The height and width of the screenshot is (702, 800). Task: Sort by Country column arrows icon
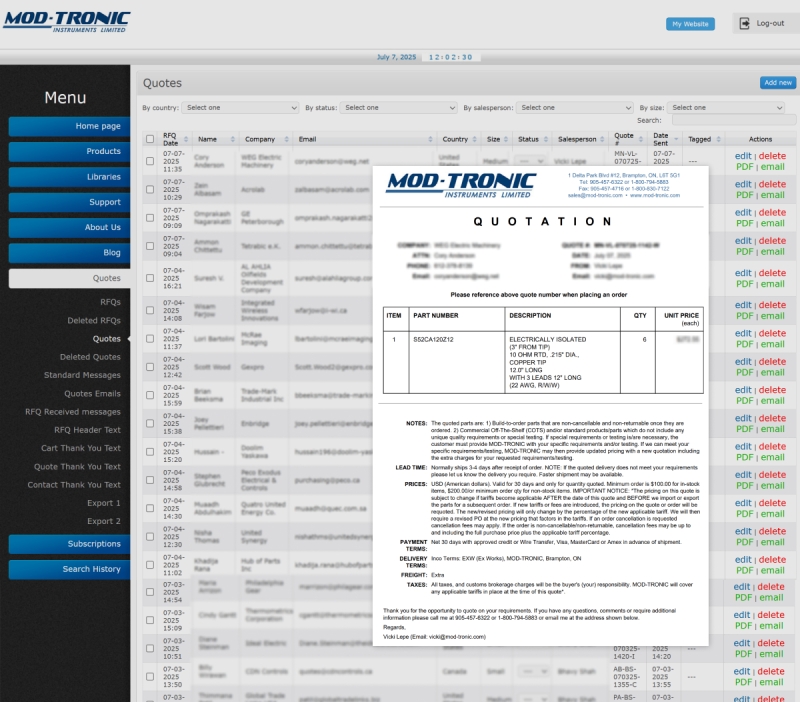[474, 139]
